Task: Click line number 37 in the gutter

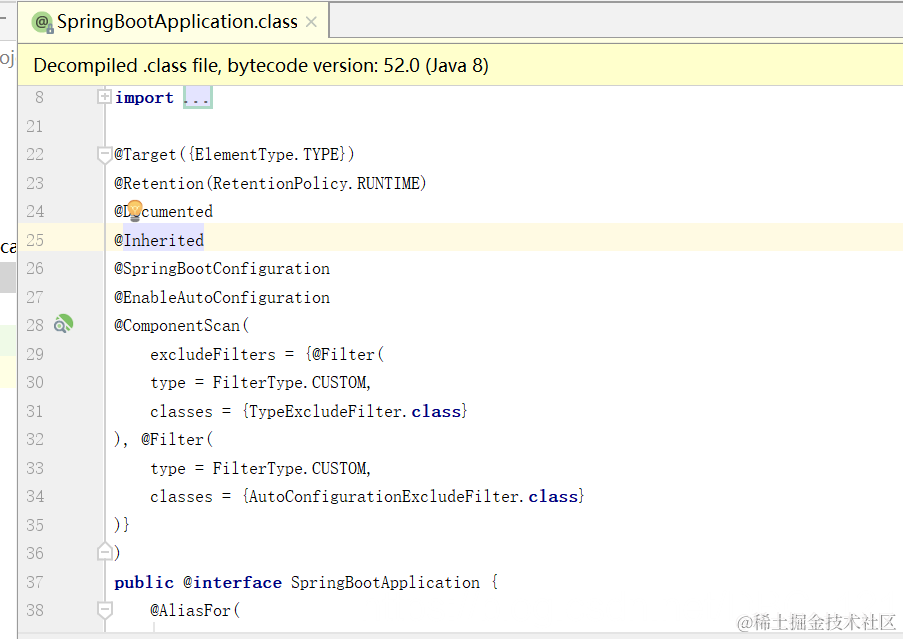Action: [x=35, y=582]
